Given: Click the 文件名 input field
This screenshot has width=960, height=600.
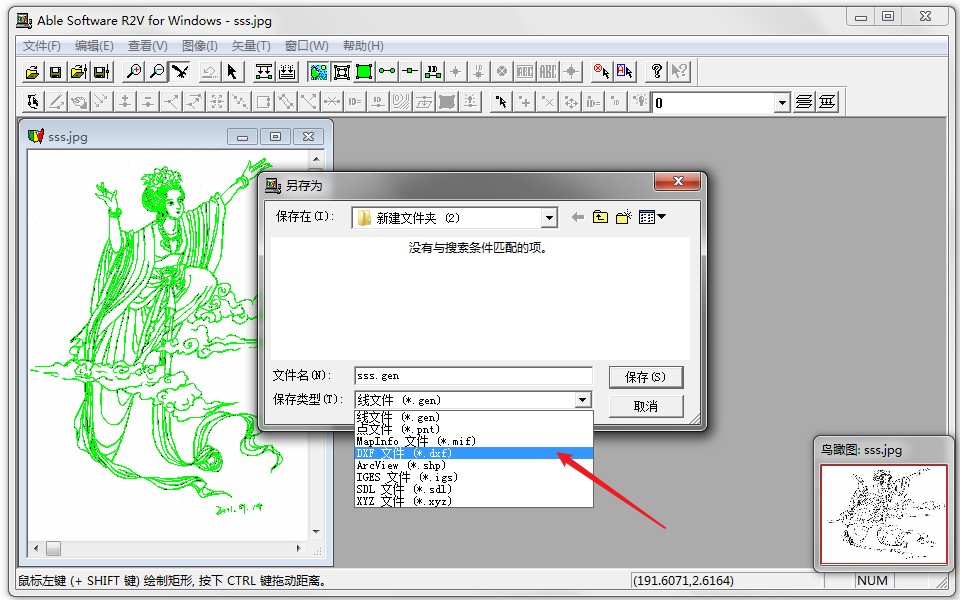Looking at the screenshot, I should click(473, 376).
